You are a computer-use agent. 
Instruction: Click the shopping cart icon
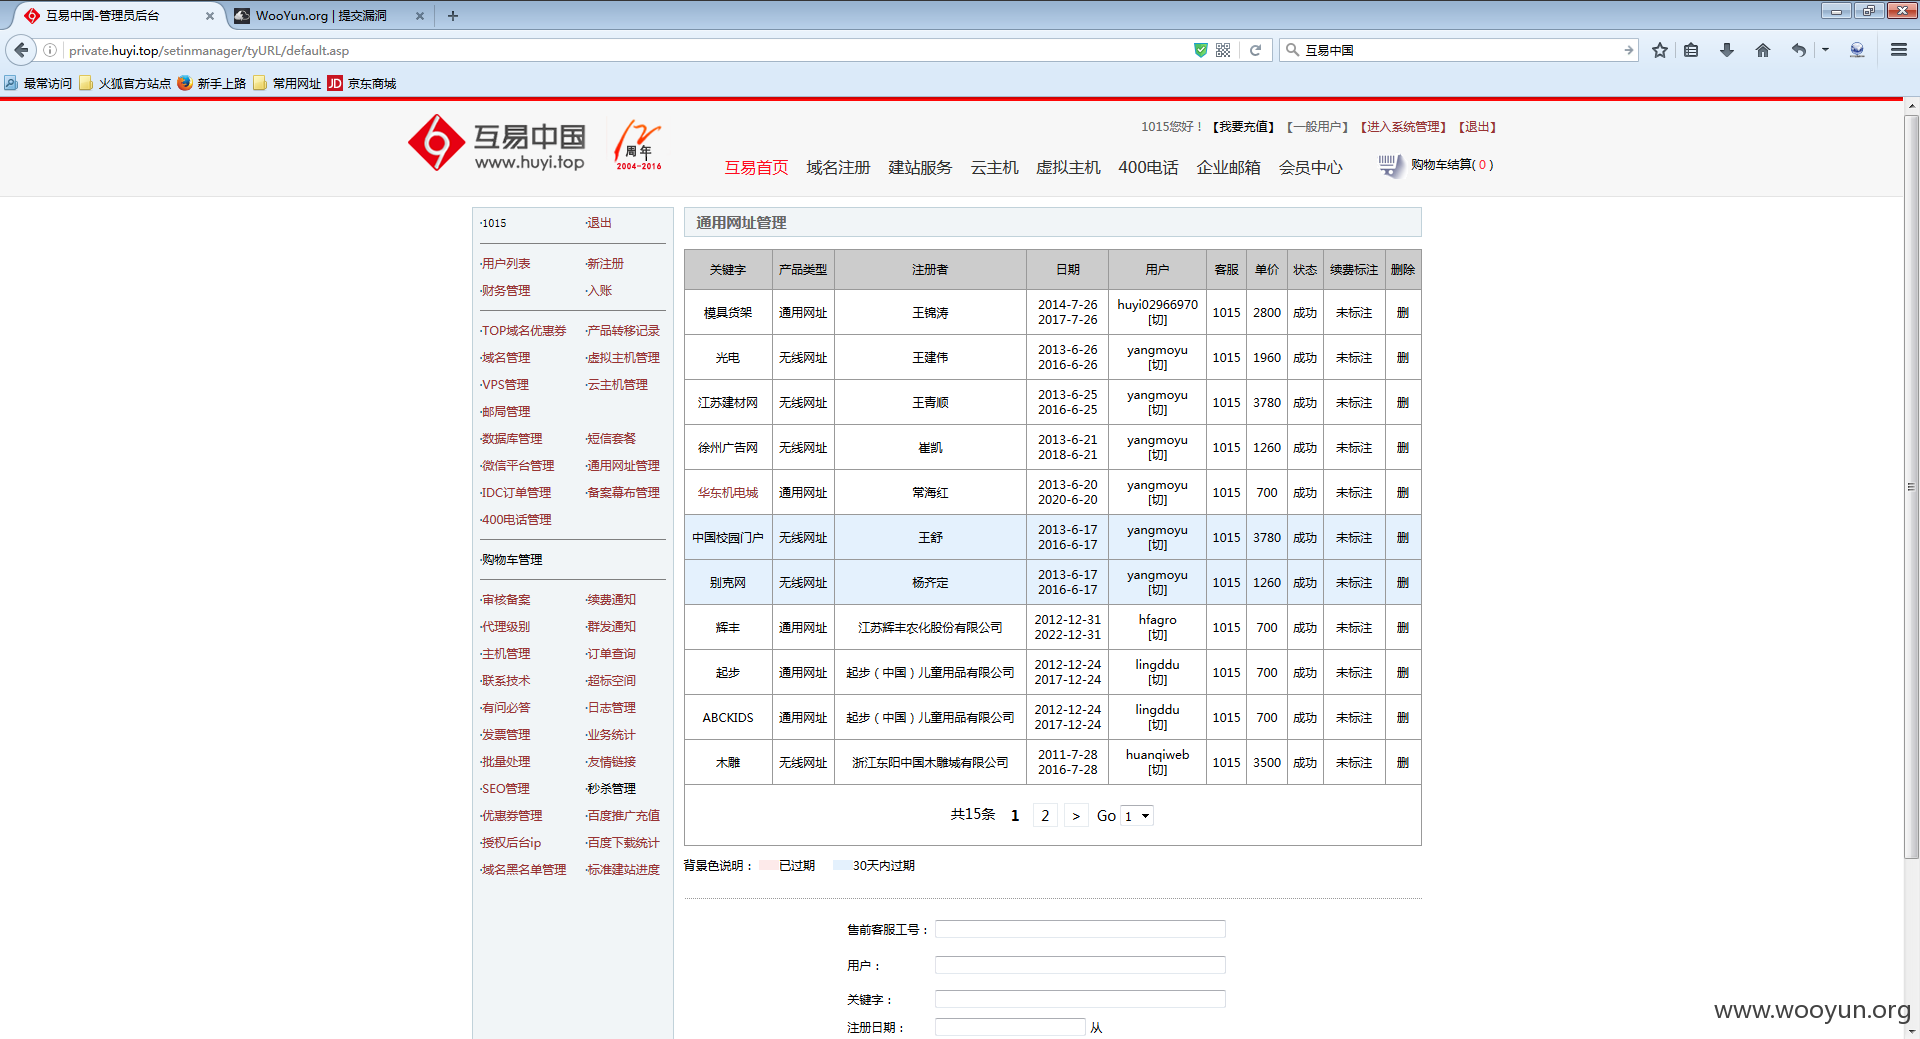tap(1390, 165)
